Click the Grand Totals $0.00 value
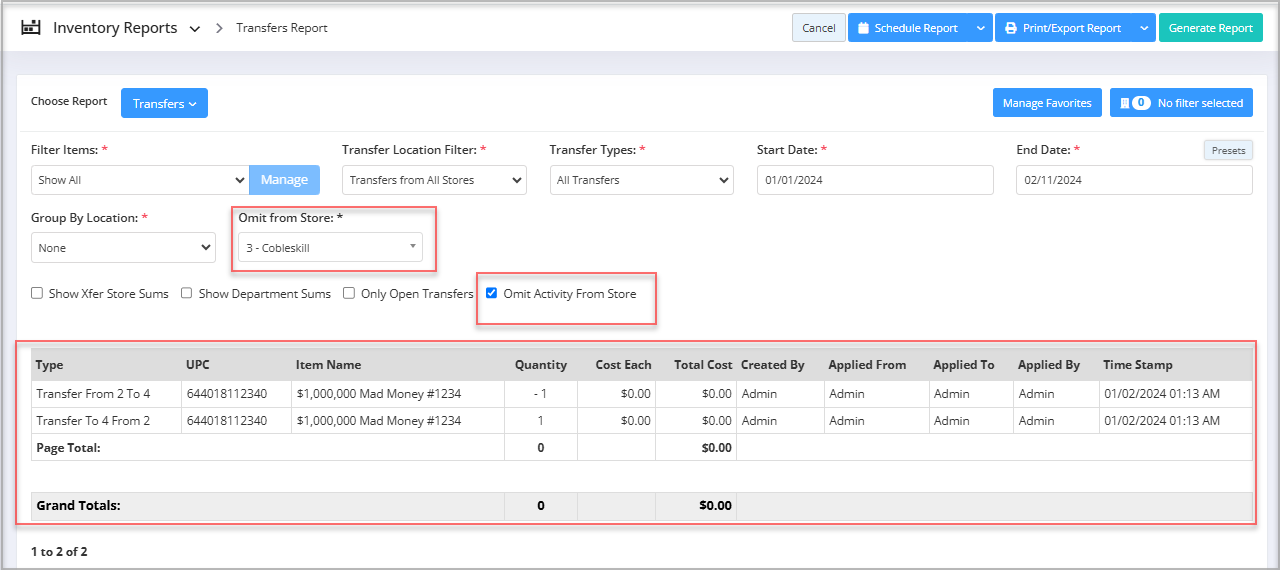The image size is (1280, 570). [715, 506]
